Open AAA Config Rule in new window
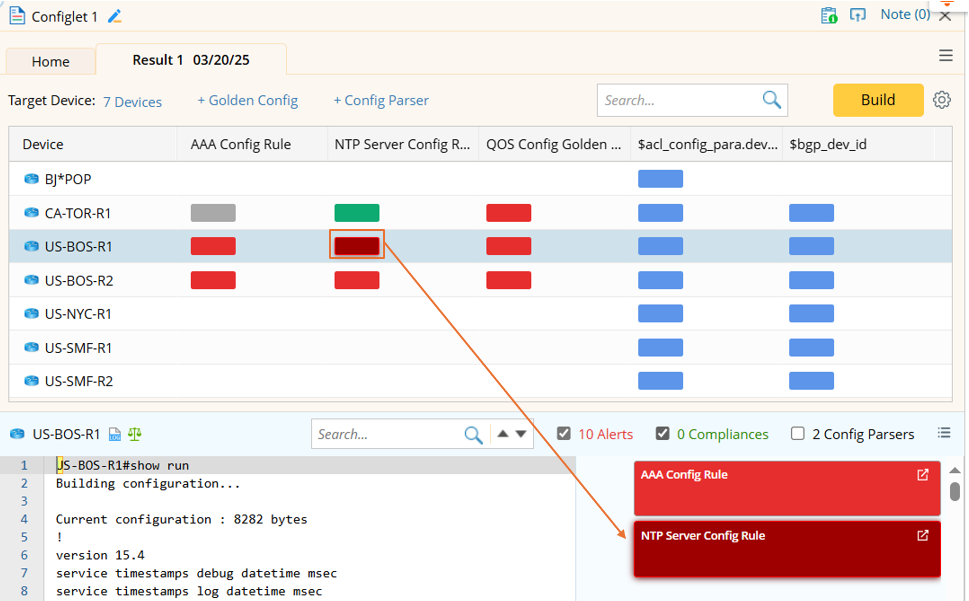 923,474
